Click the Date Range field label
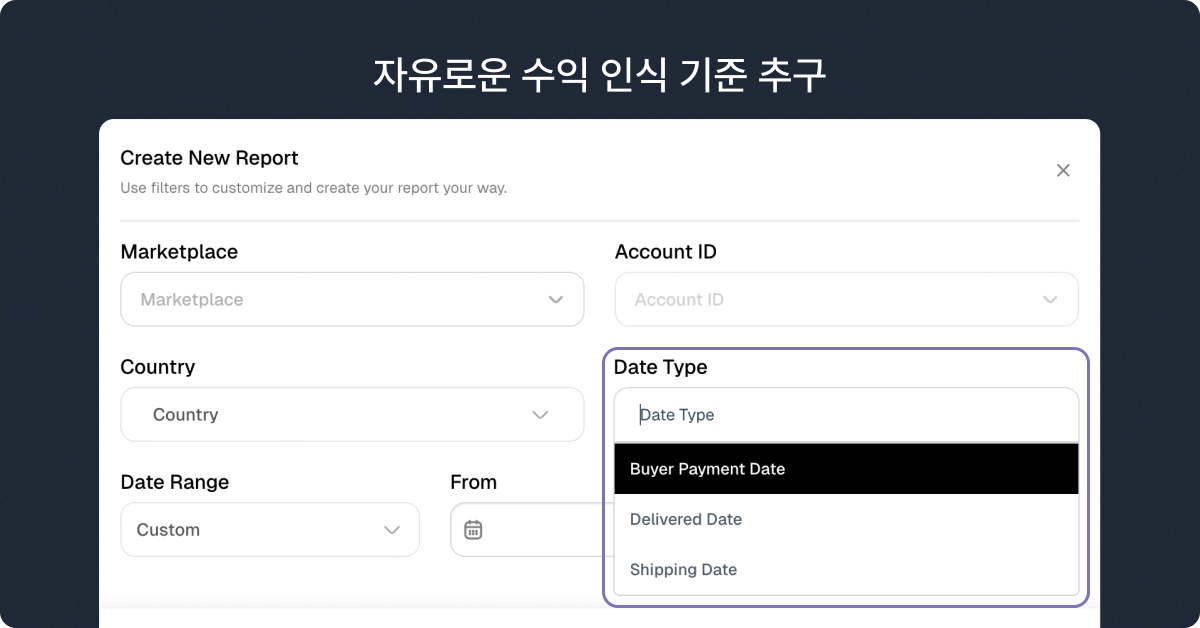This screenshot has height=628, width=1200. coord(174,482)
